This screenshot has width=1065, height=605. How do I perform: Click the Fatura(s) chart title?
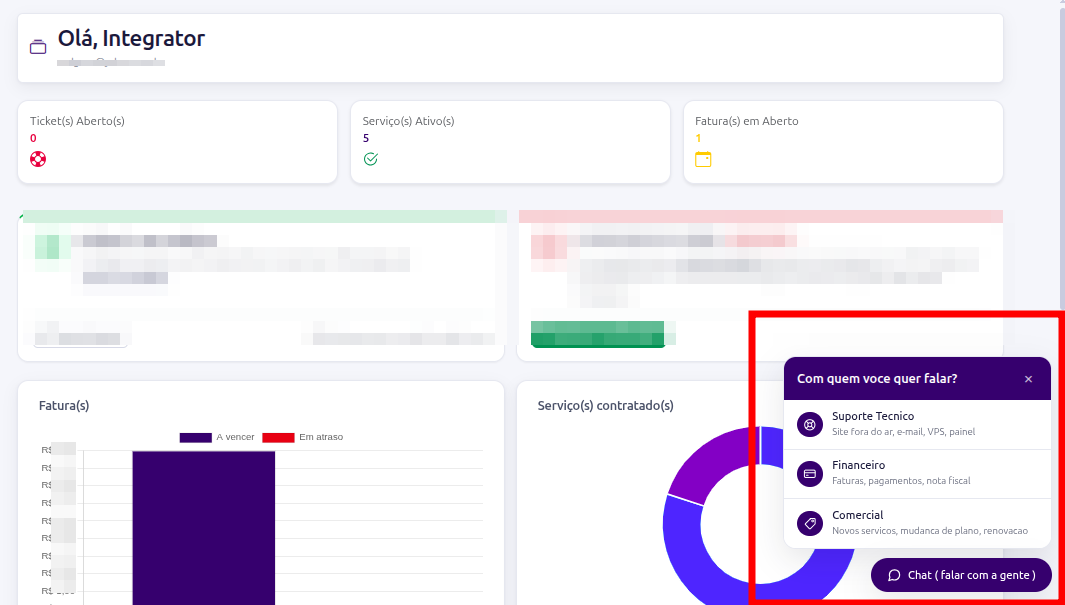(64, 405)
